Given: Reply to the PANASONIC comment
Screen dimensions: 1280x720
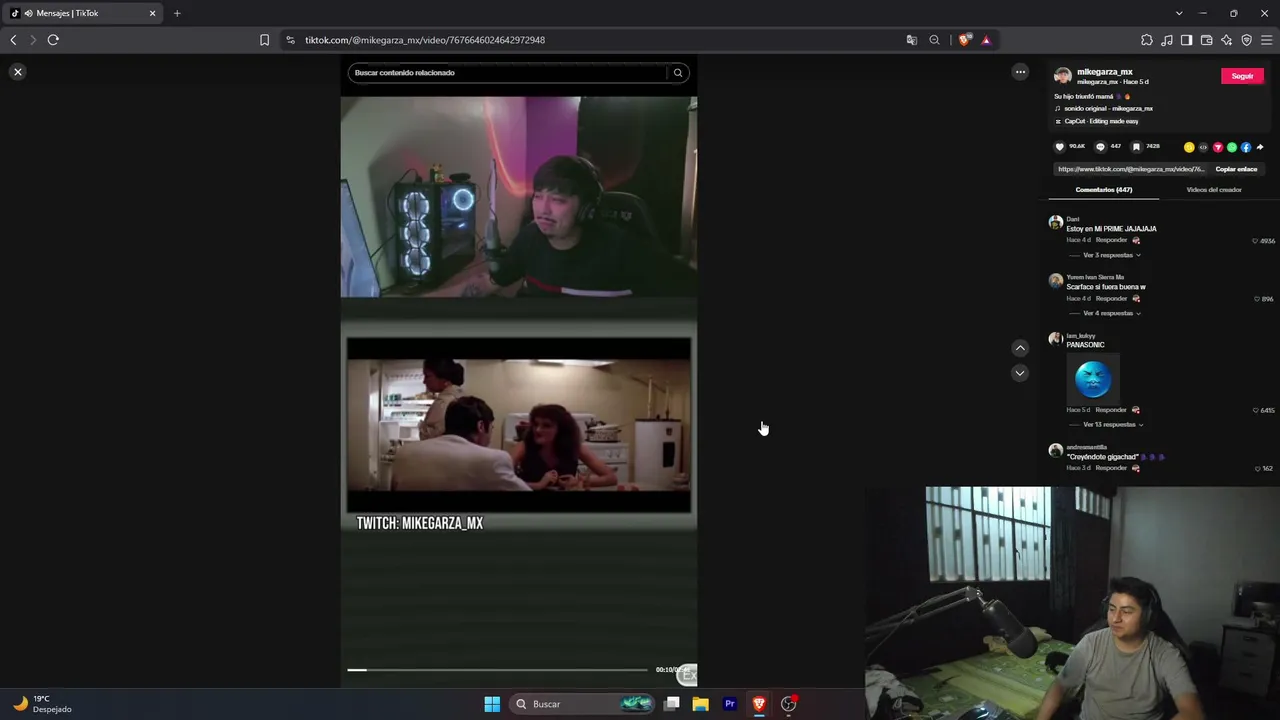Looking at the screenshot, I should coord(1111,409).
